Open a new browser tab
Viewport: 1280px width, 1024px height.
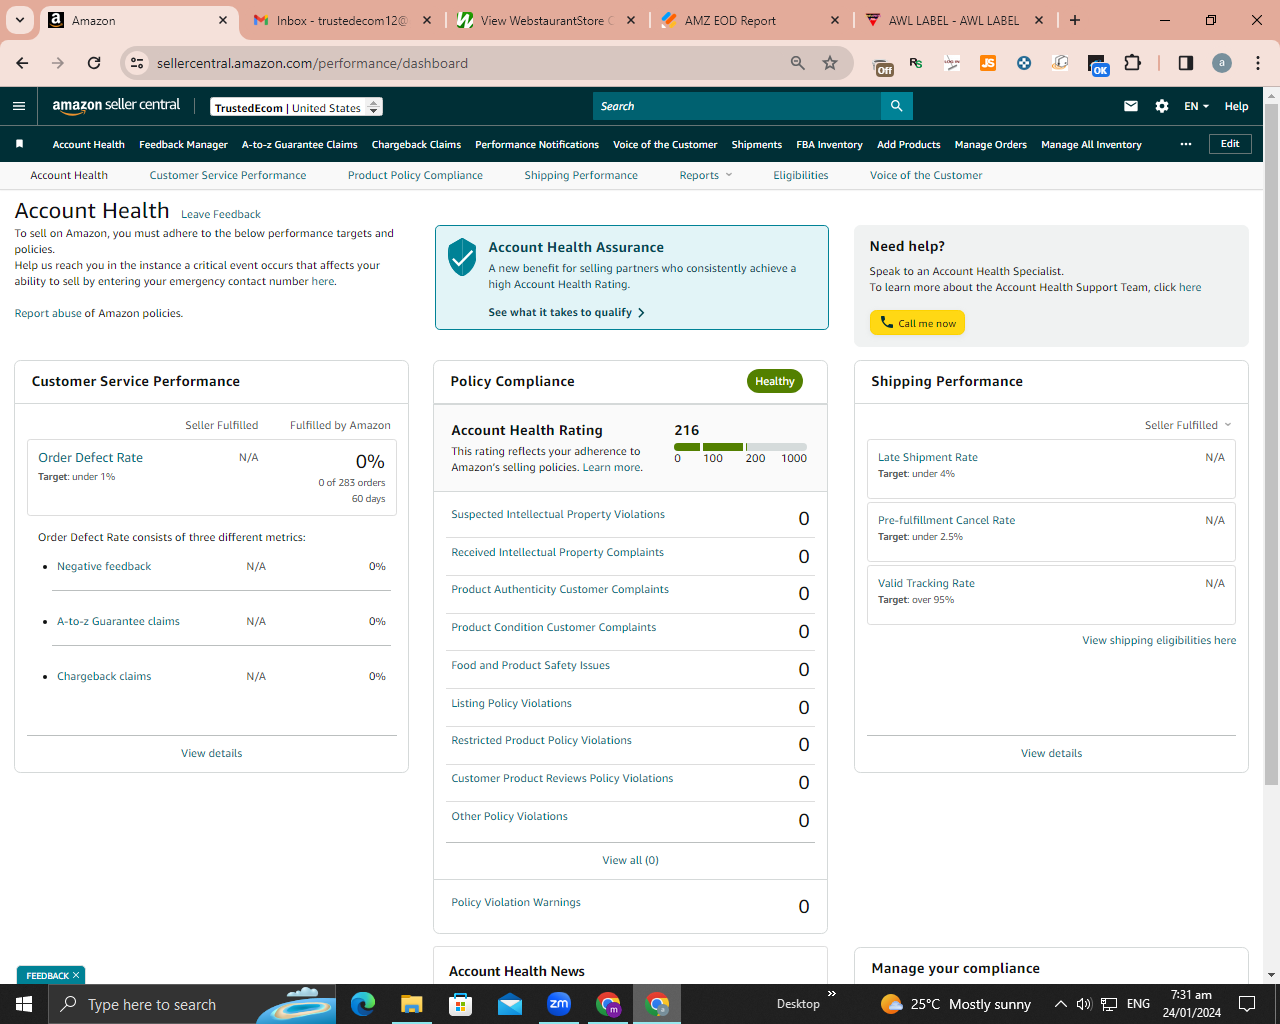click(1075, 20)
